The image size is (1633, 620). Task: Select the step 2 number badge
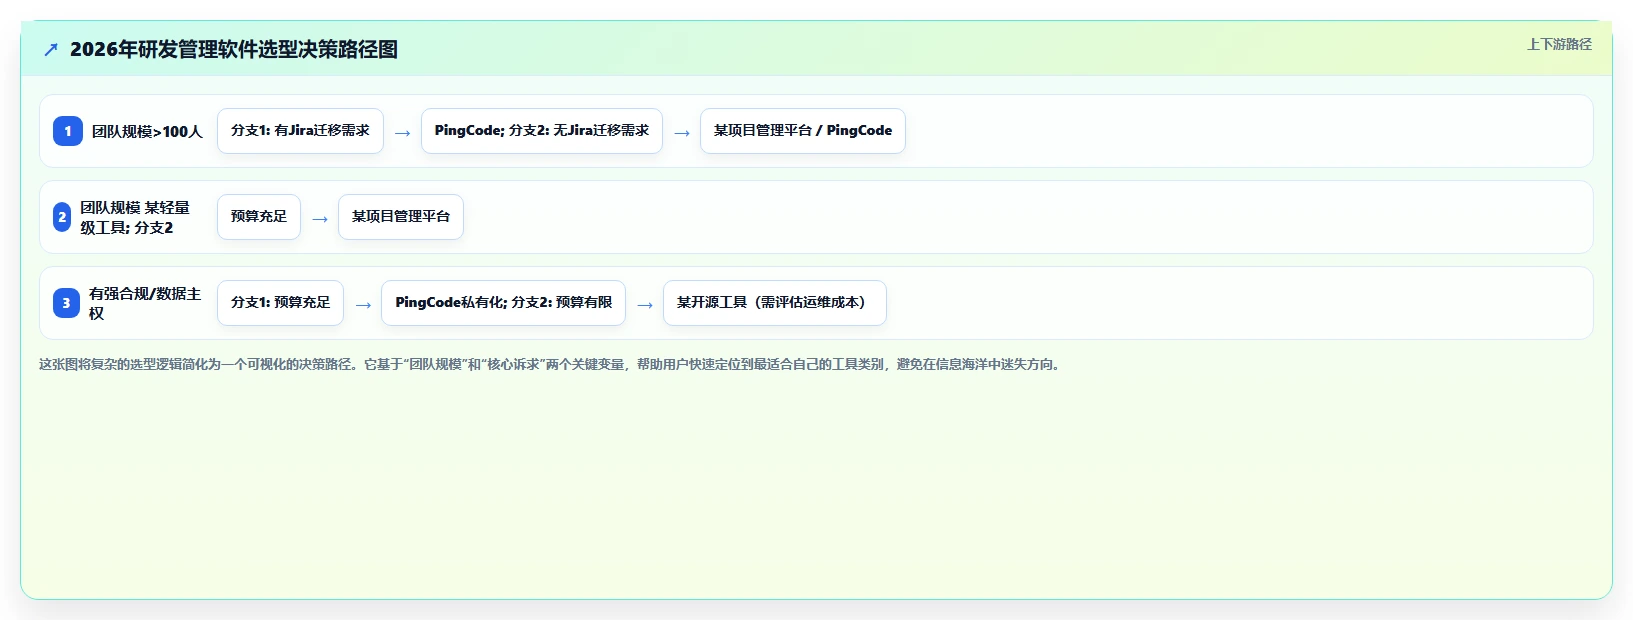(x=62, y=217)
